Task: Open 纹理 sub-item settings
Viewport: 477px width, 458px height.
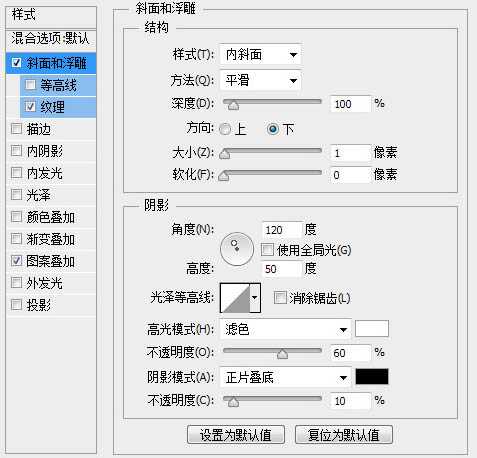Action: 58,107
